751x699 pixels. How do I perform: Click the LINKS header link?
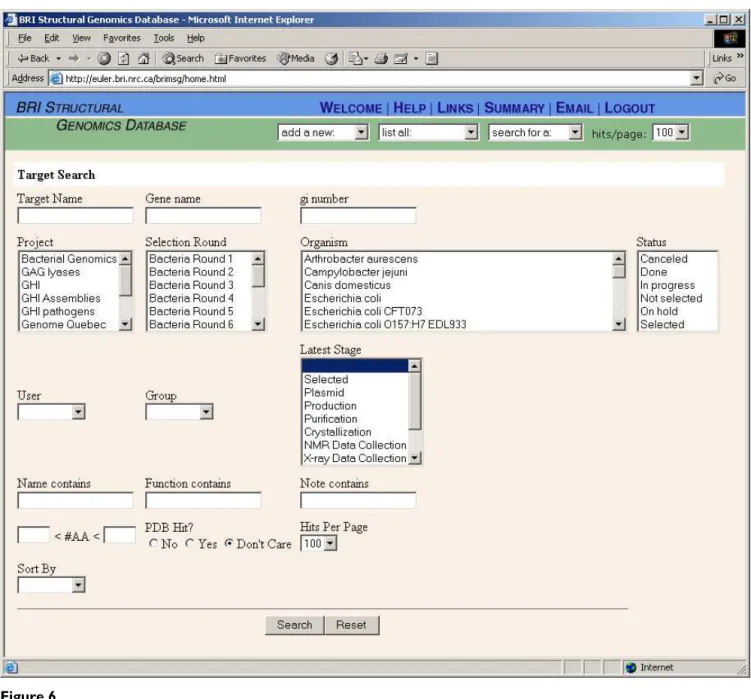(455, 108)
